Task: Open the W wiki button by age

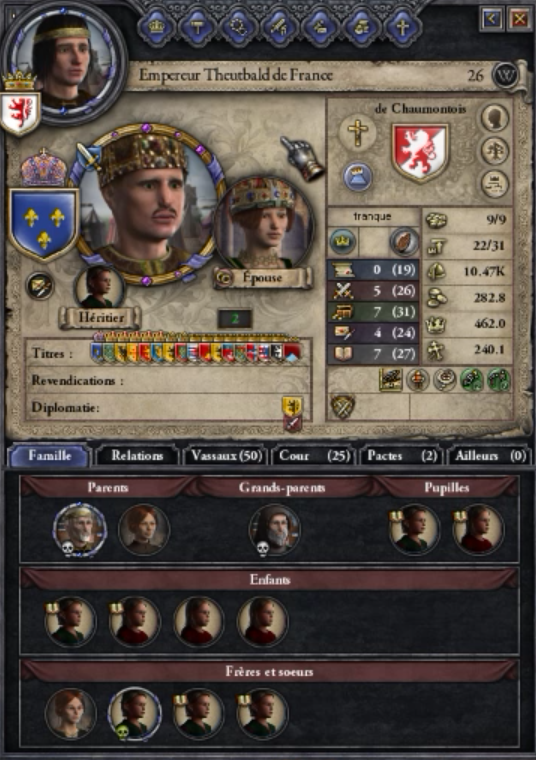Action: point(506,75)
